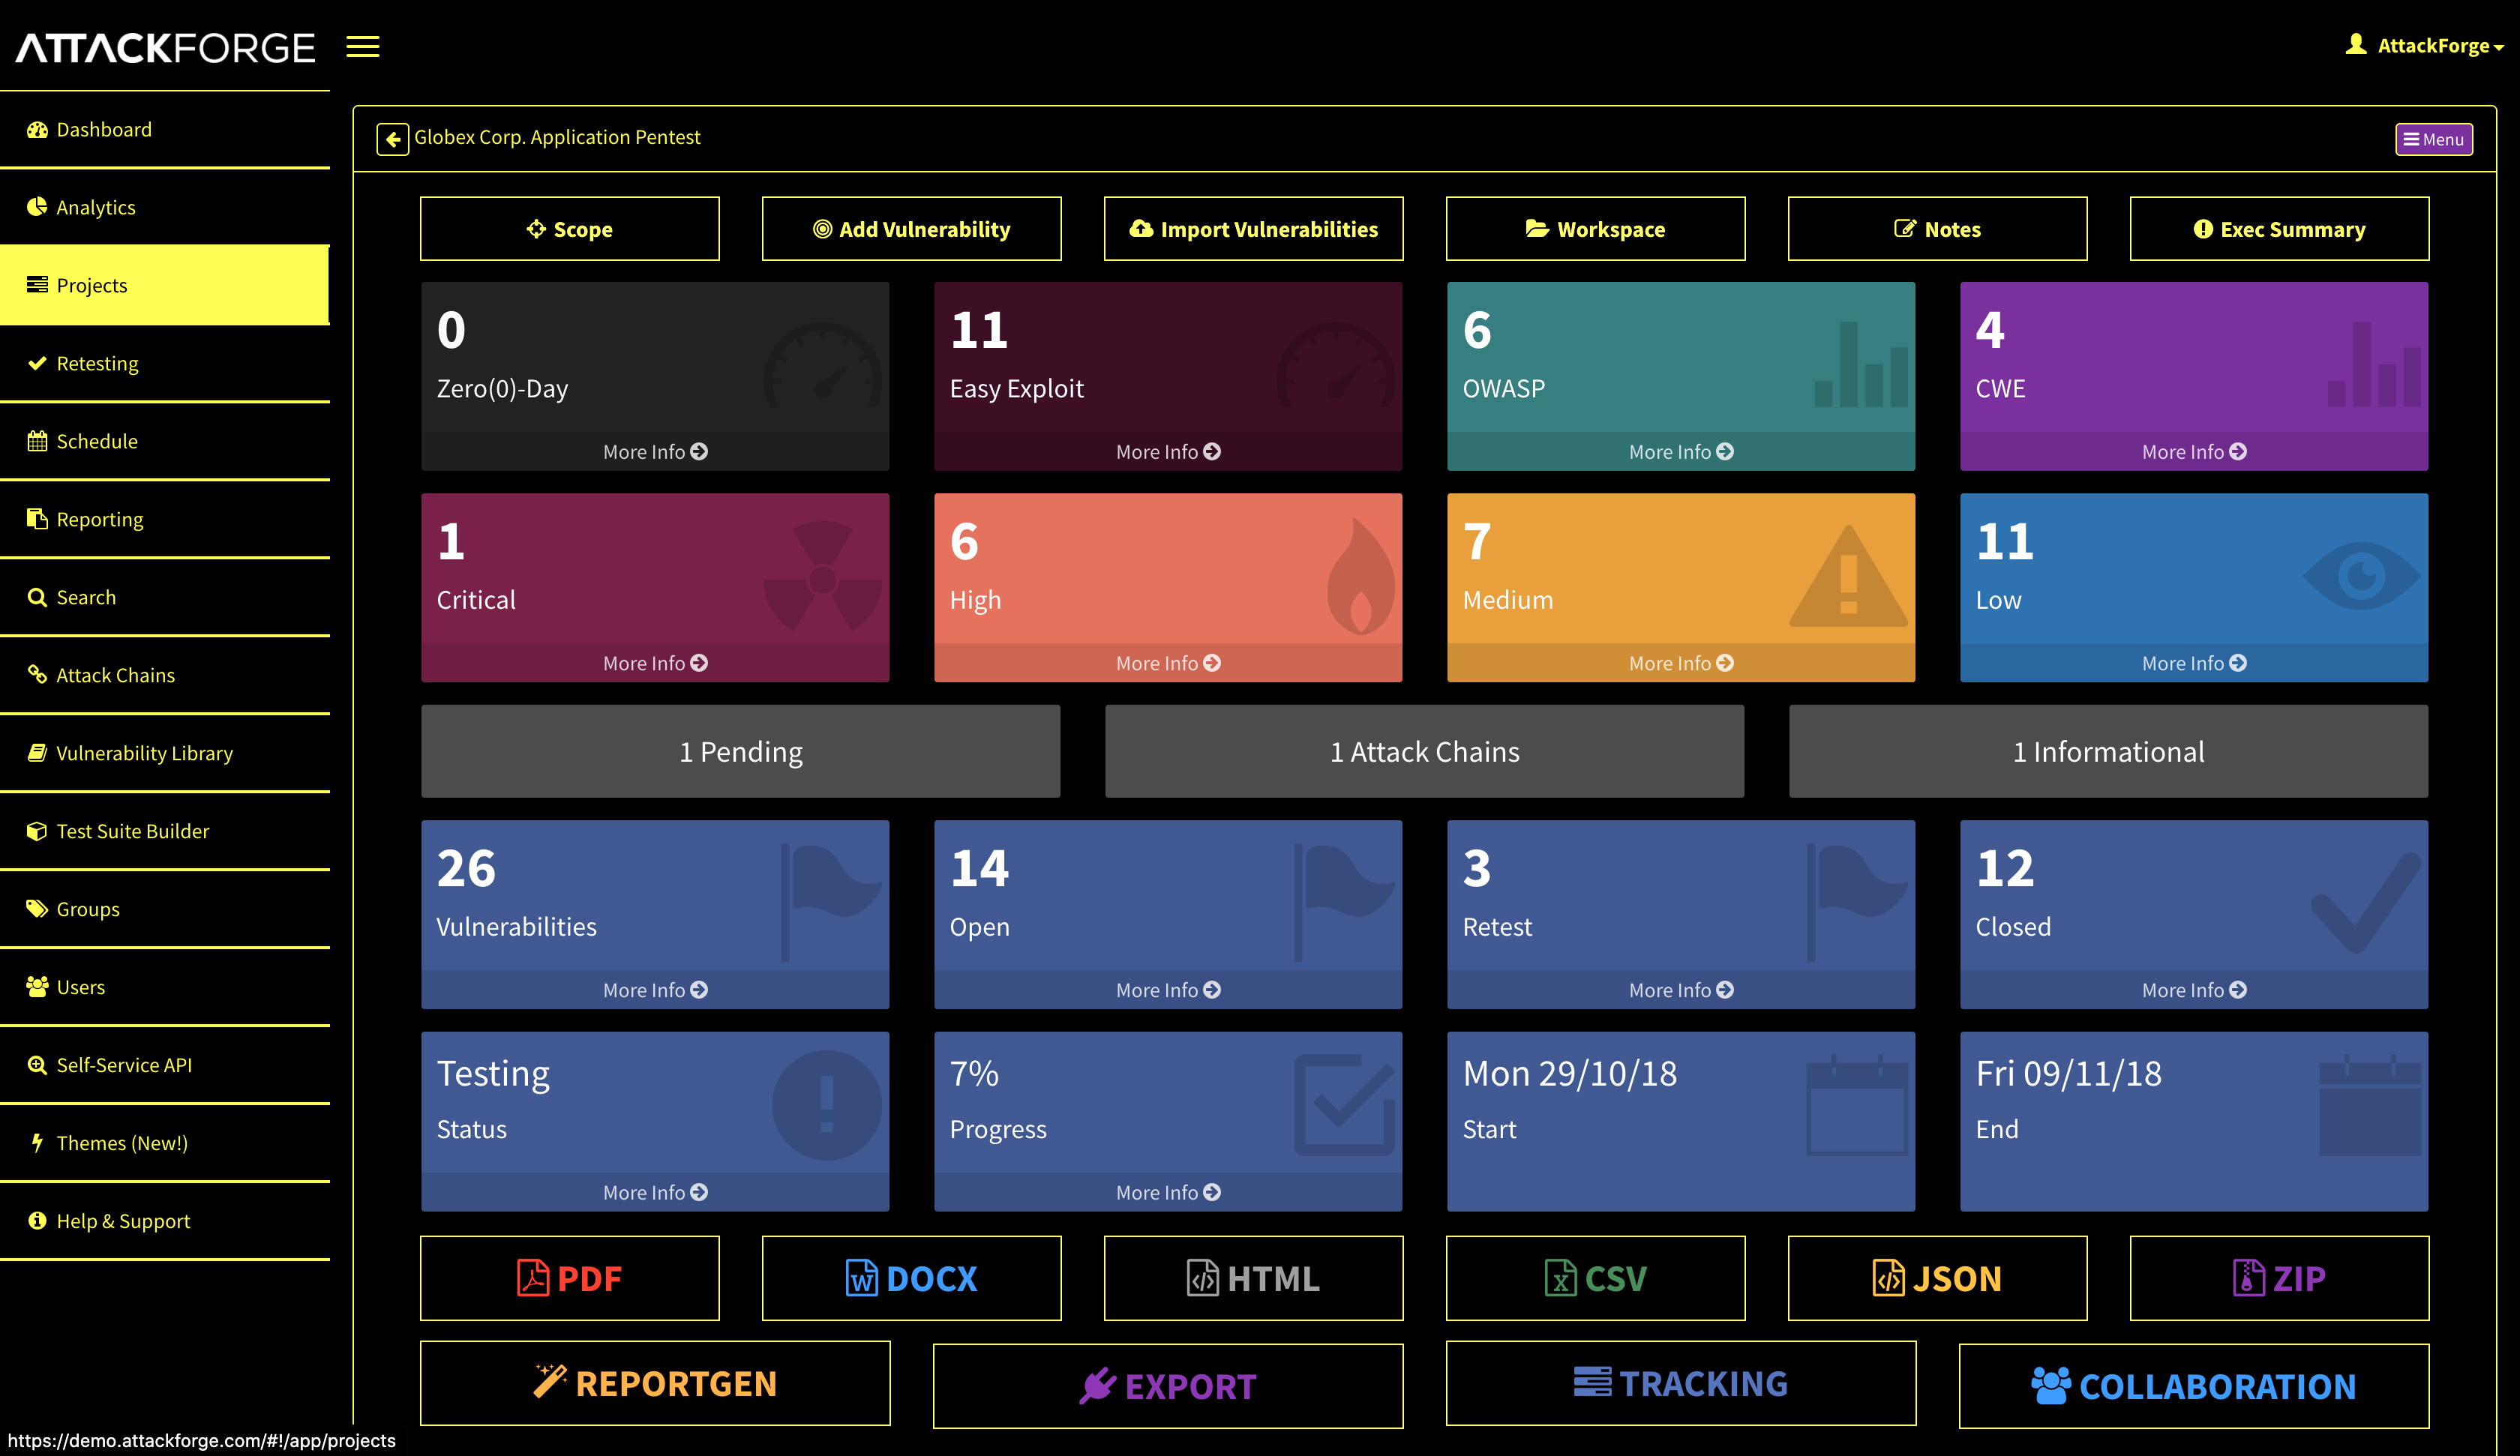
Task: Click More Info on Medium card
Action: (x=1681, y=663)
